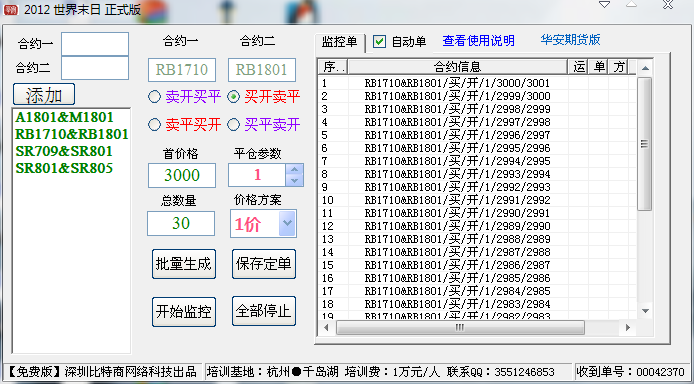This screenshot has width=694, height=384.
Task: Click the horizontal scrollbar left arrow
Action: tap(327, 327)
